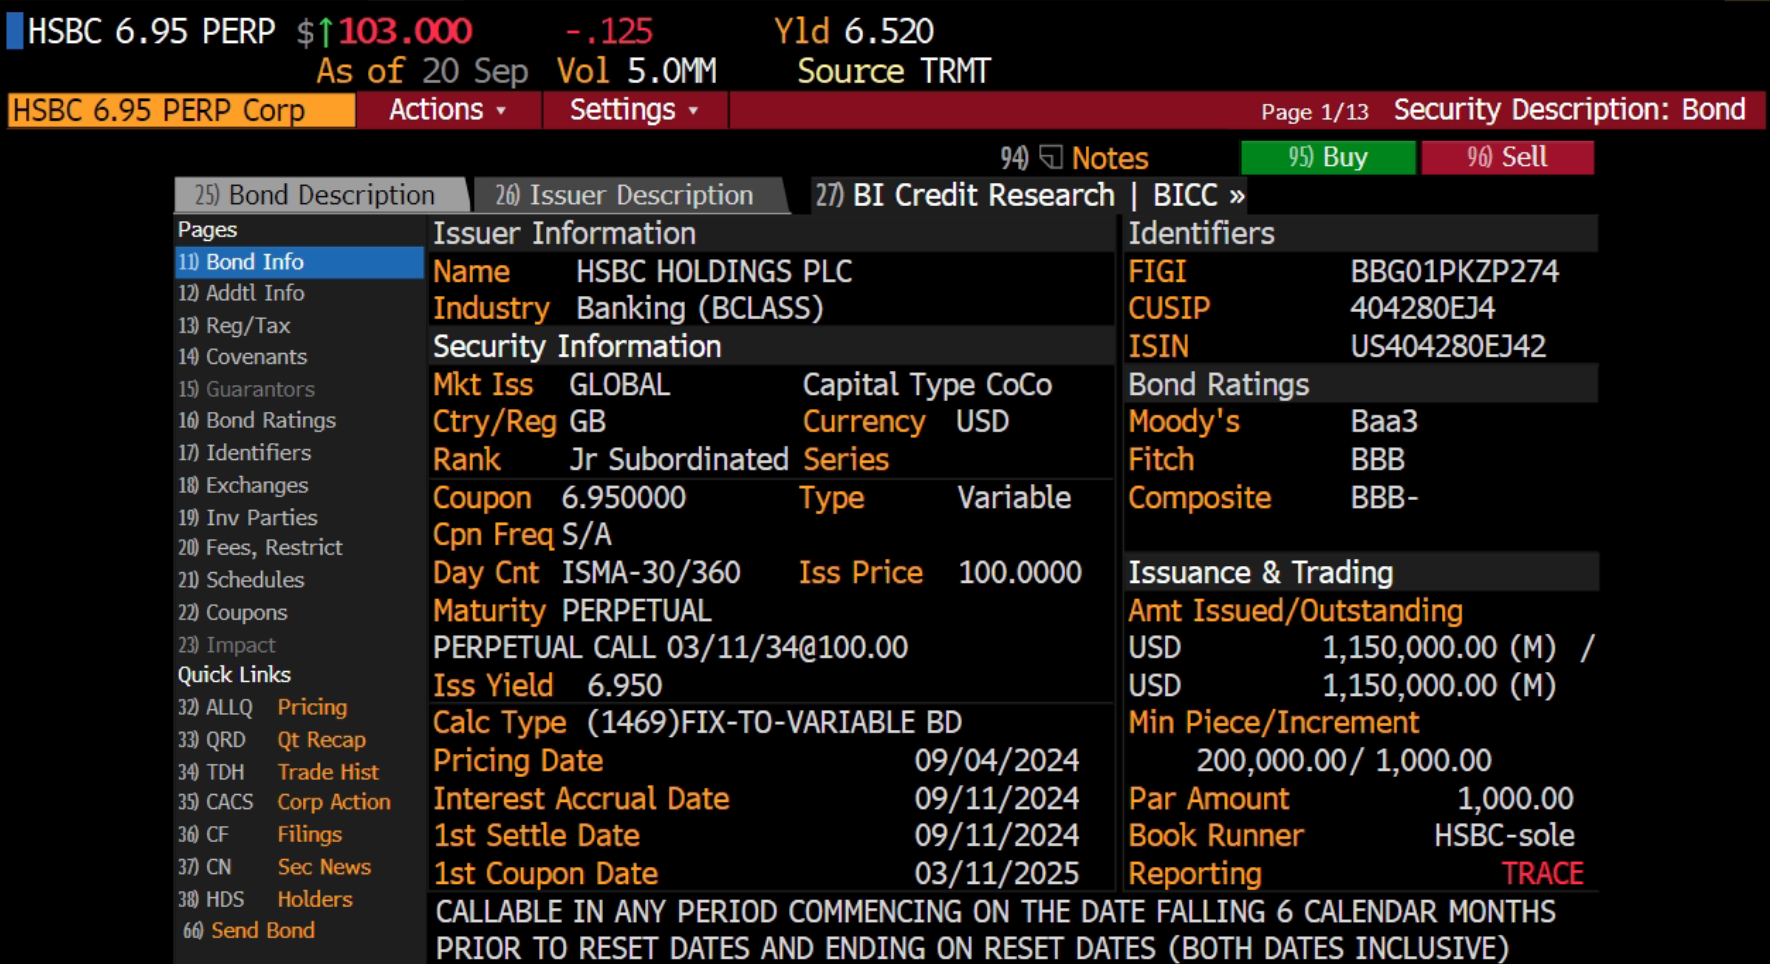The width and height of the screenshot is (1770, 964).
Task: Open the CACS Corp Action quick link
Action: (285, 802)
